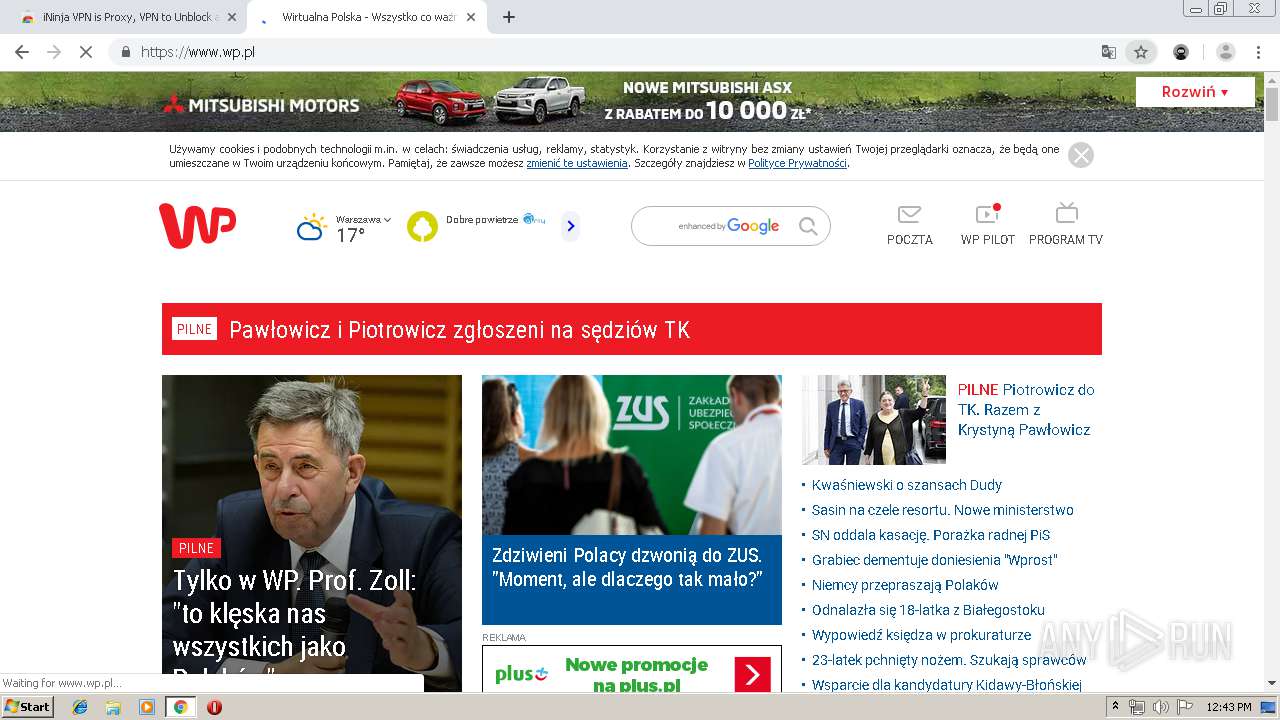Open the 'Polityce Prywatności' link
The image size is (1280, 720).
click(797, 163)
